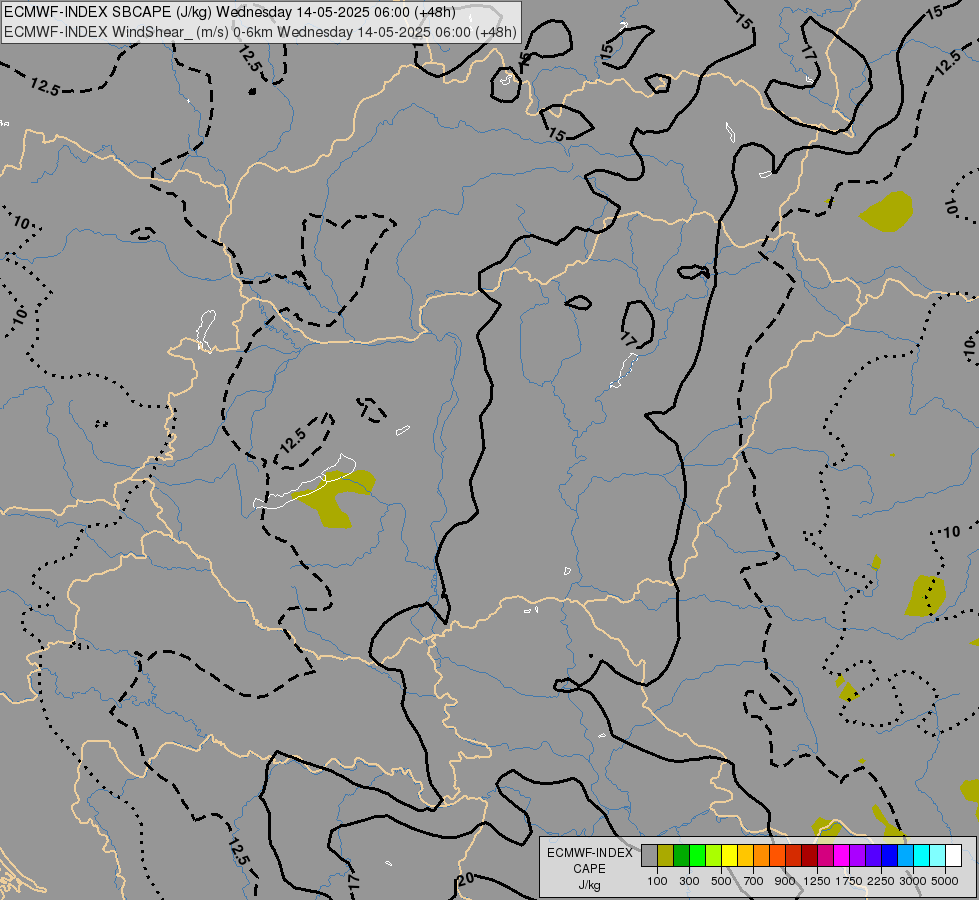Click the dark red legend swatch
Screen dimensions: 979x900
(x=810, y=856)
